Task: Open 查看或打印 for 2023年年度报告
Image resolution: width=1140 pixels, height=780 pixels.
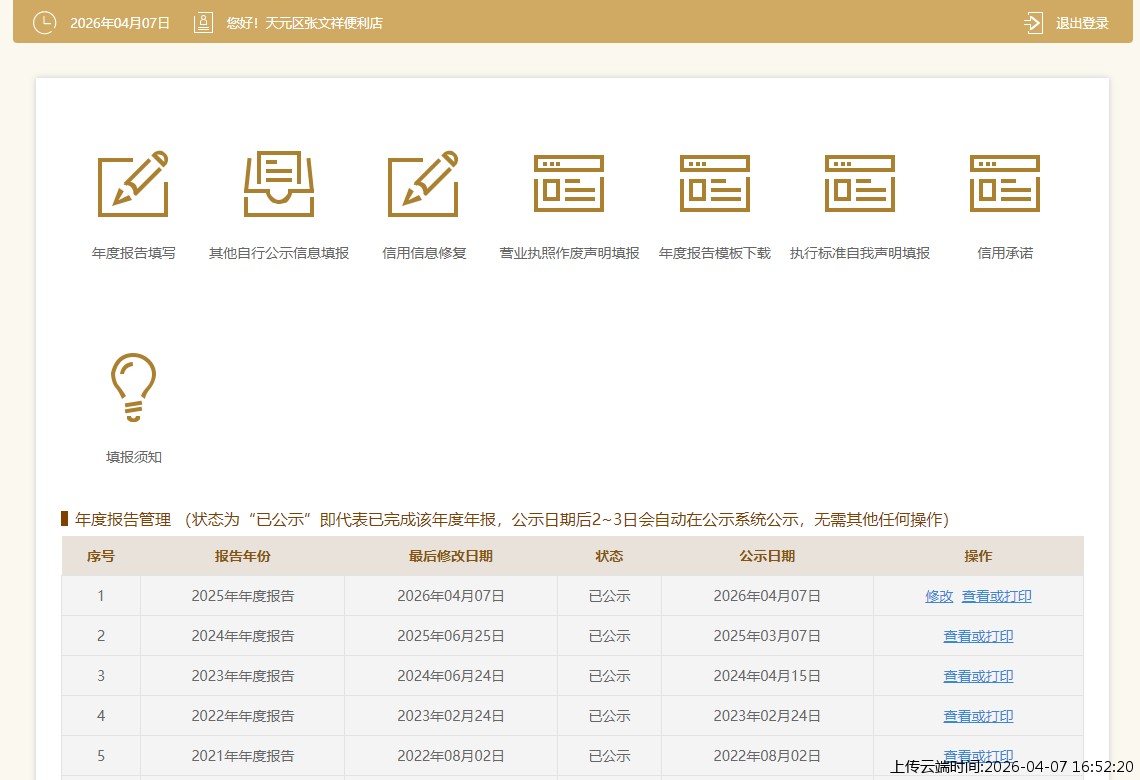Action: tap(978, 676)
